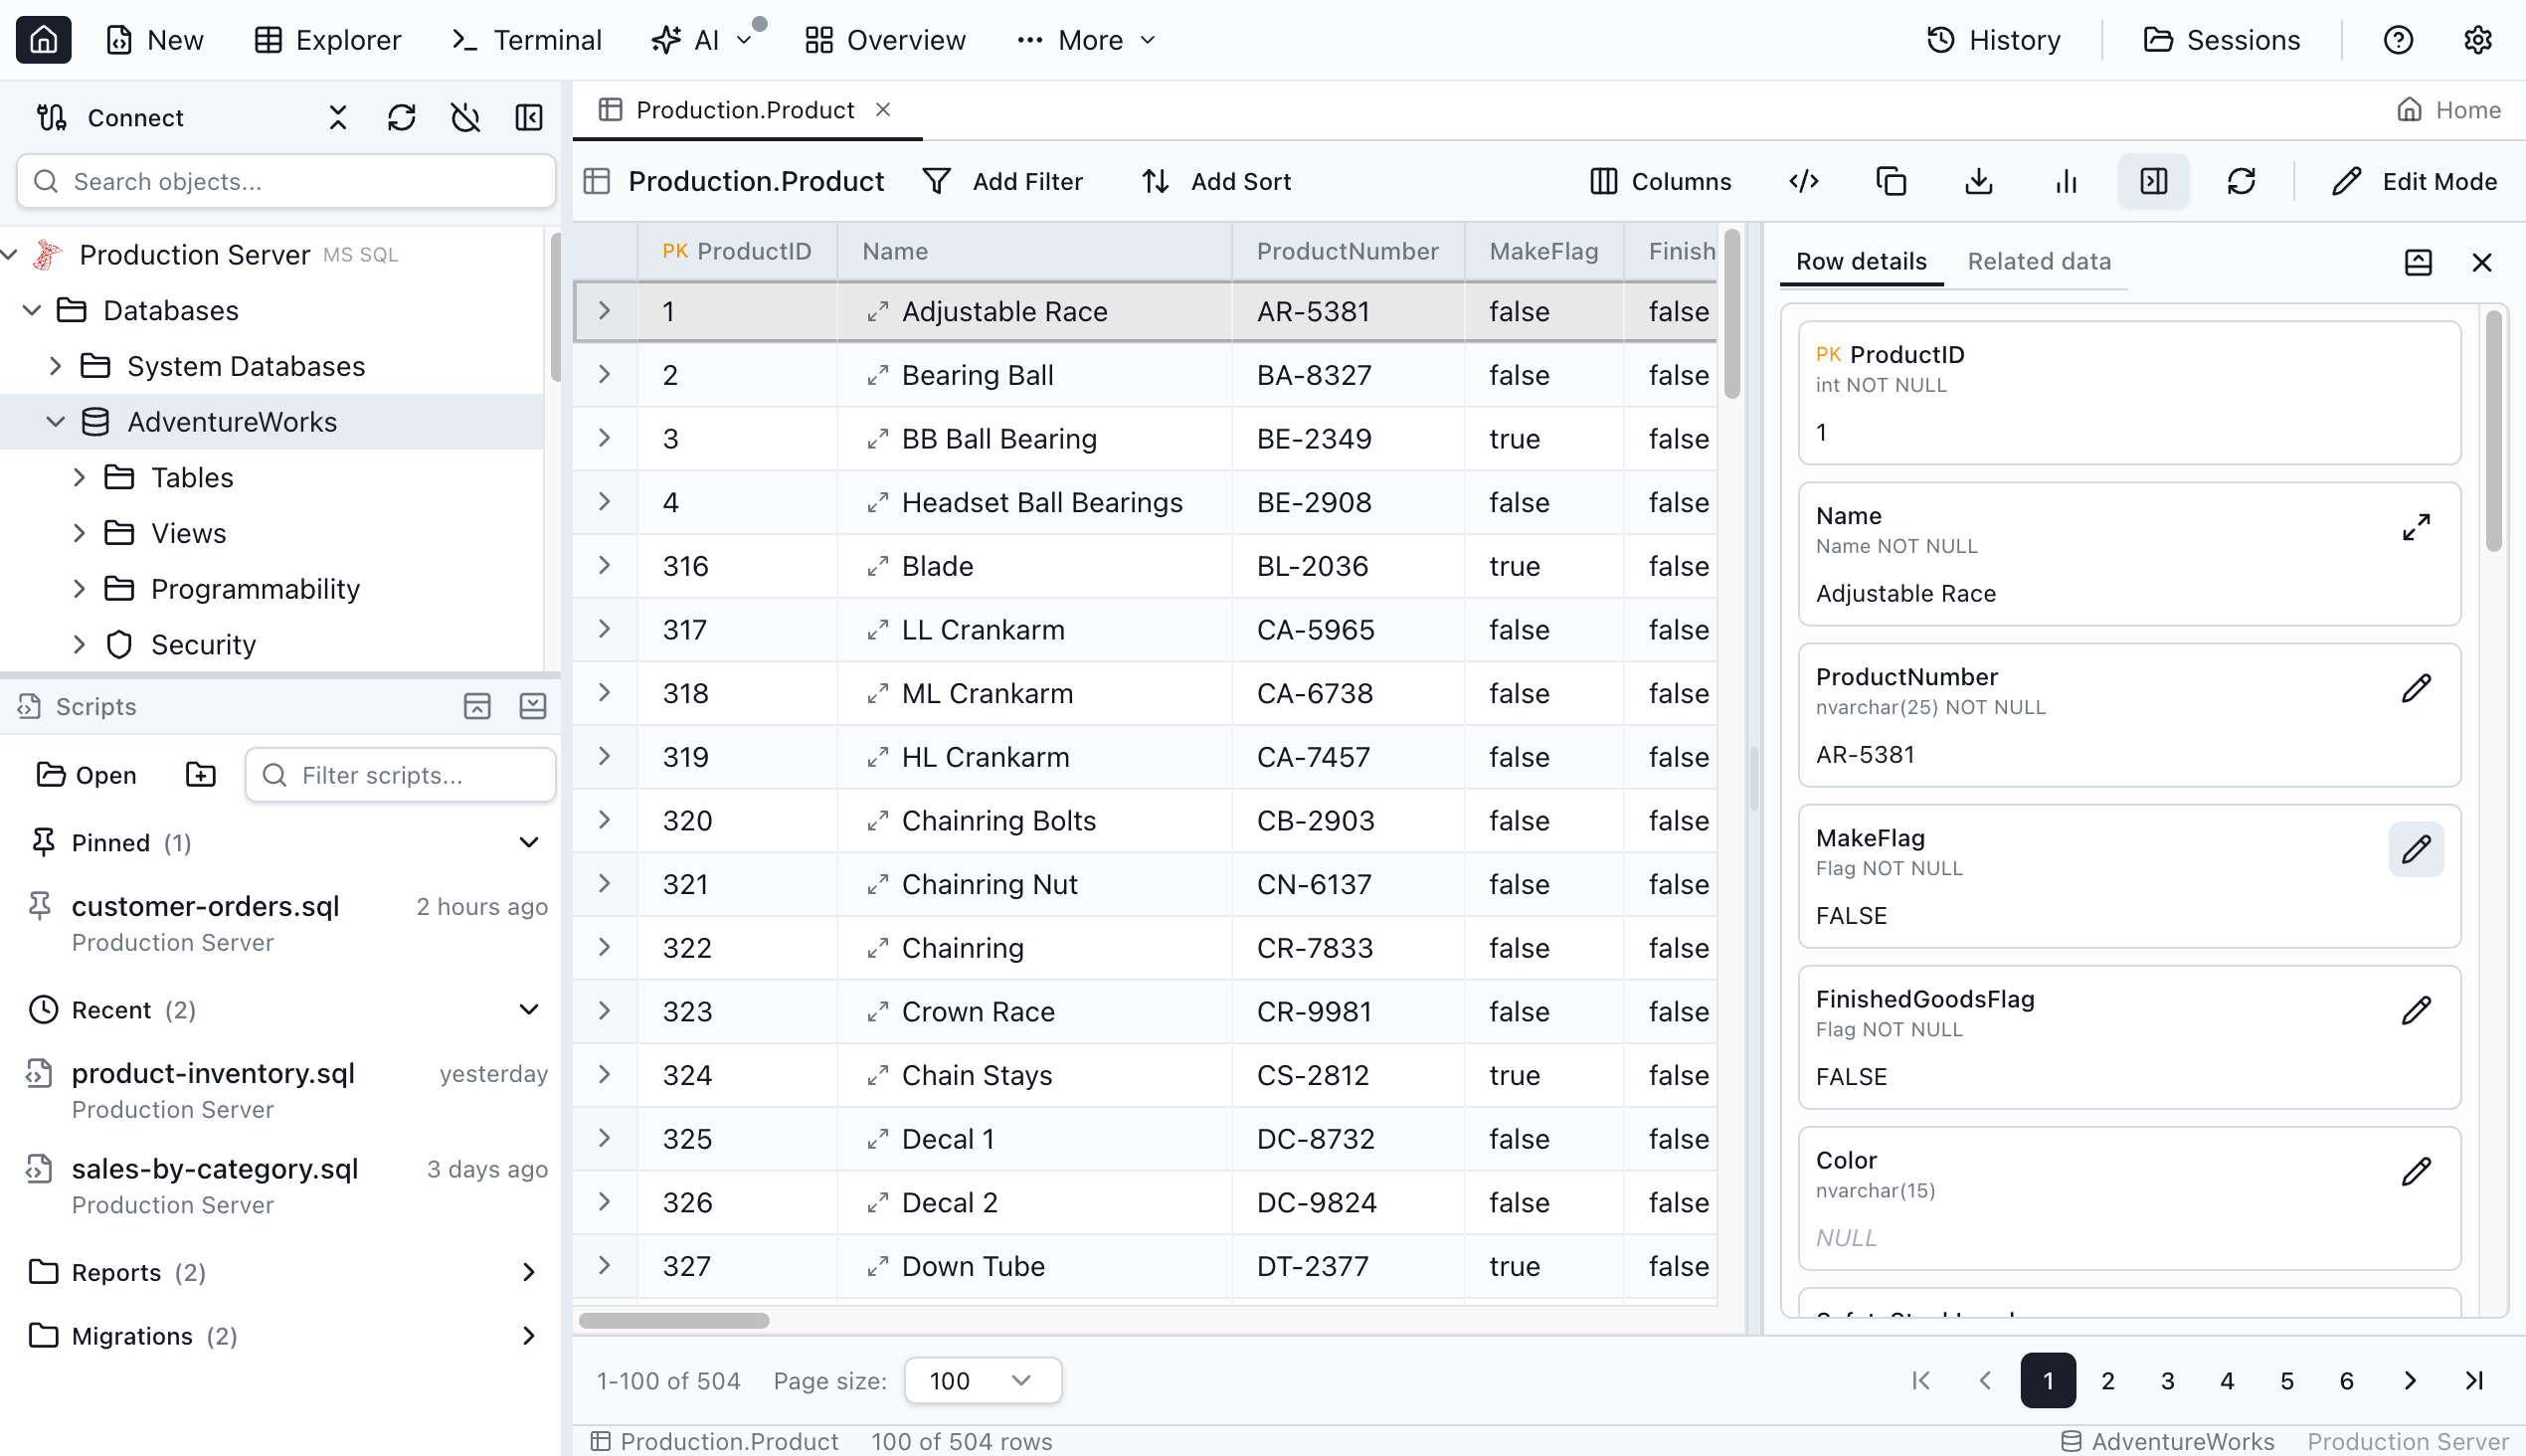Copy the query results to clipboard
Viewport: 2526px width, 1456px height.
[1890, 181]
